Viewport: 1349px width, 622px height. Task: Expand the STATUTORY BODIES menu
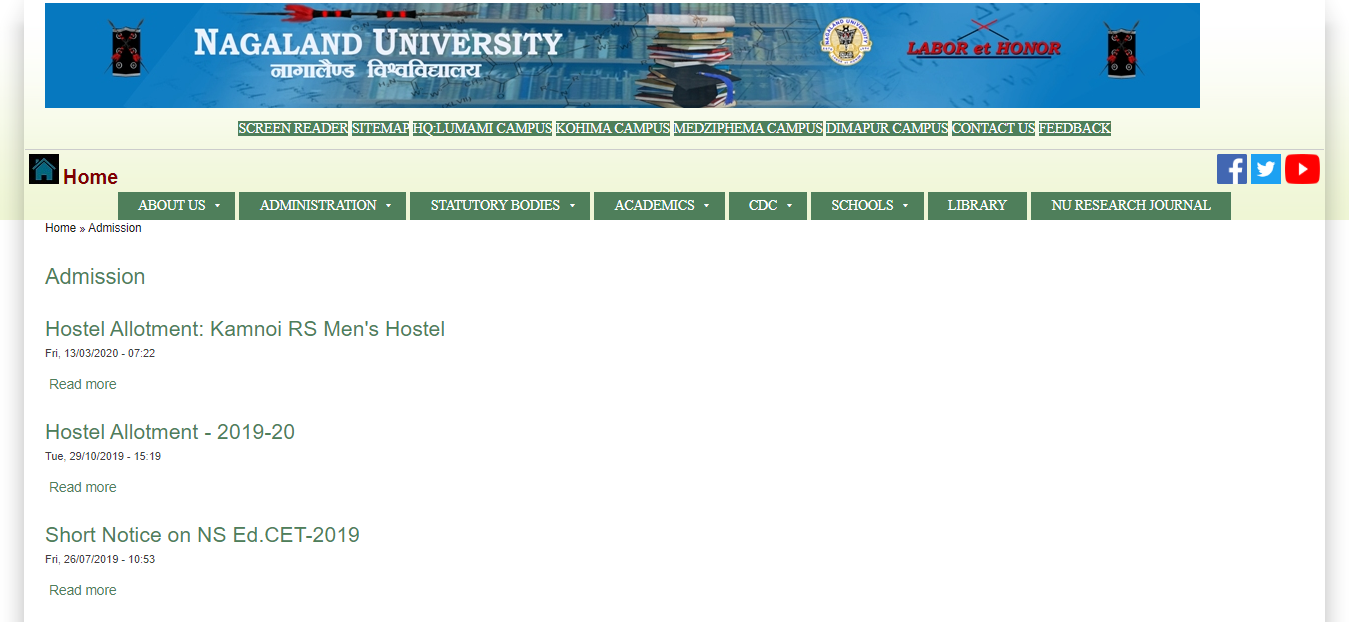tap(499, 205)
